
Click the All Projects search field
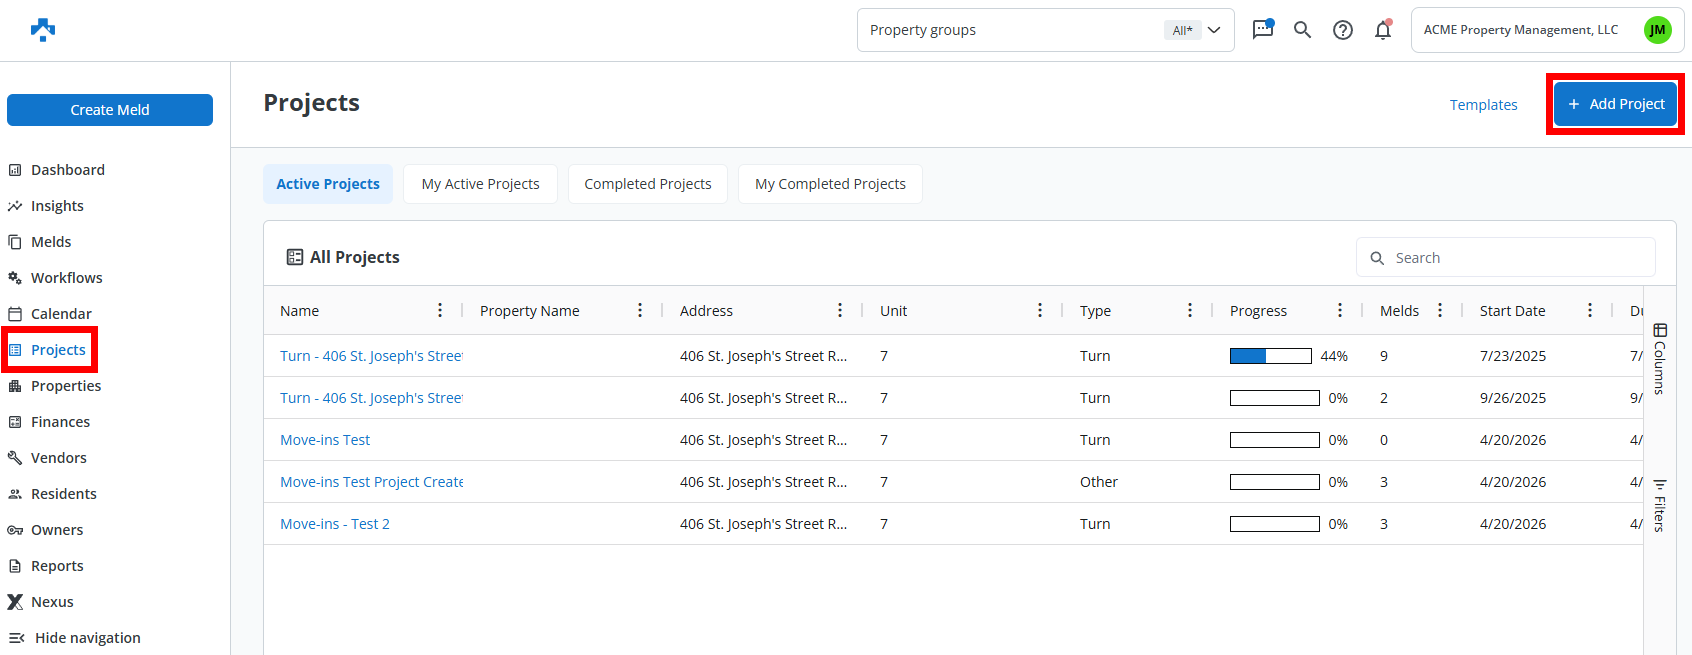tap(1515, 258)
